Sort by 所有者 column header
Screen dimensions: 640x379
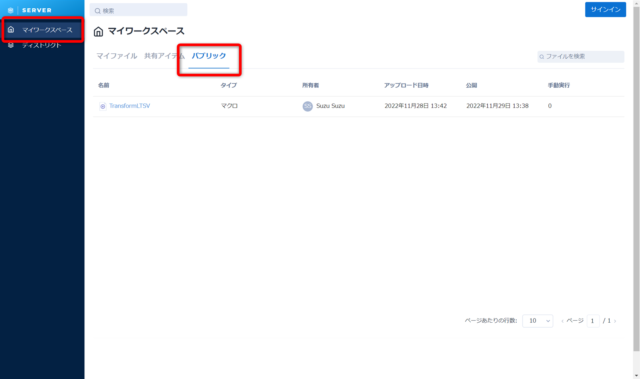311,85
